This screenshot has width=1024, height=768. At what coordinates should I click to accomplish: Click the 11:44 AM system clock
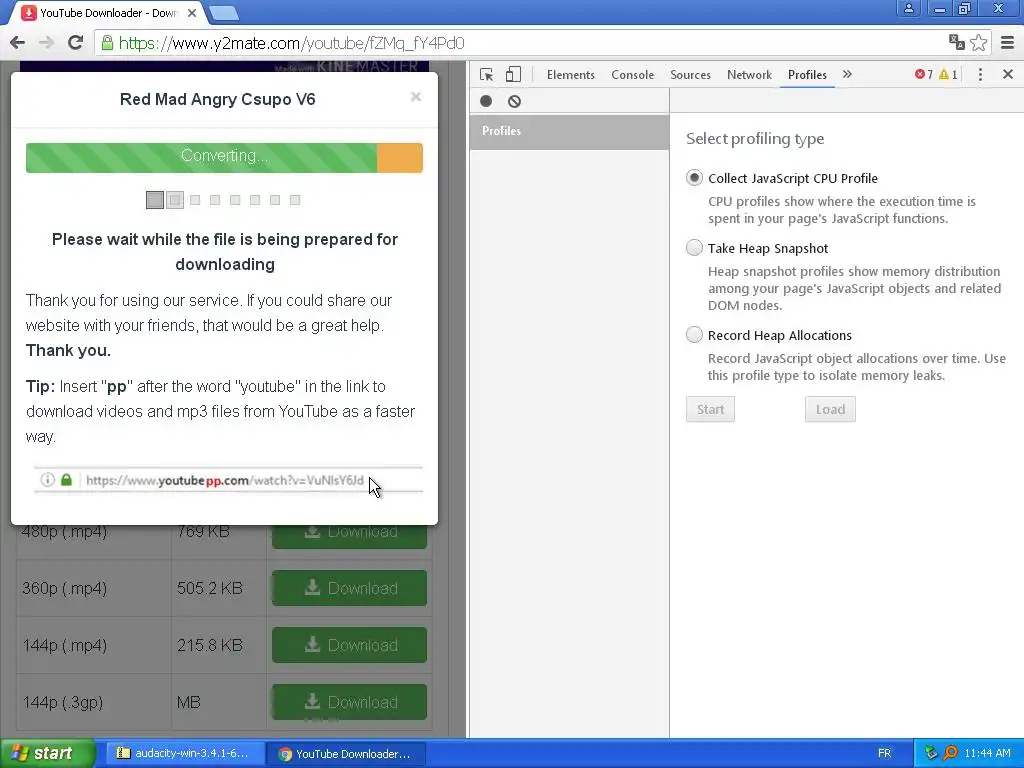click(987, 753)
